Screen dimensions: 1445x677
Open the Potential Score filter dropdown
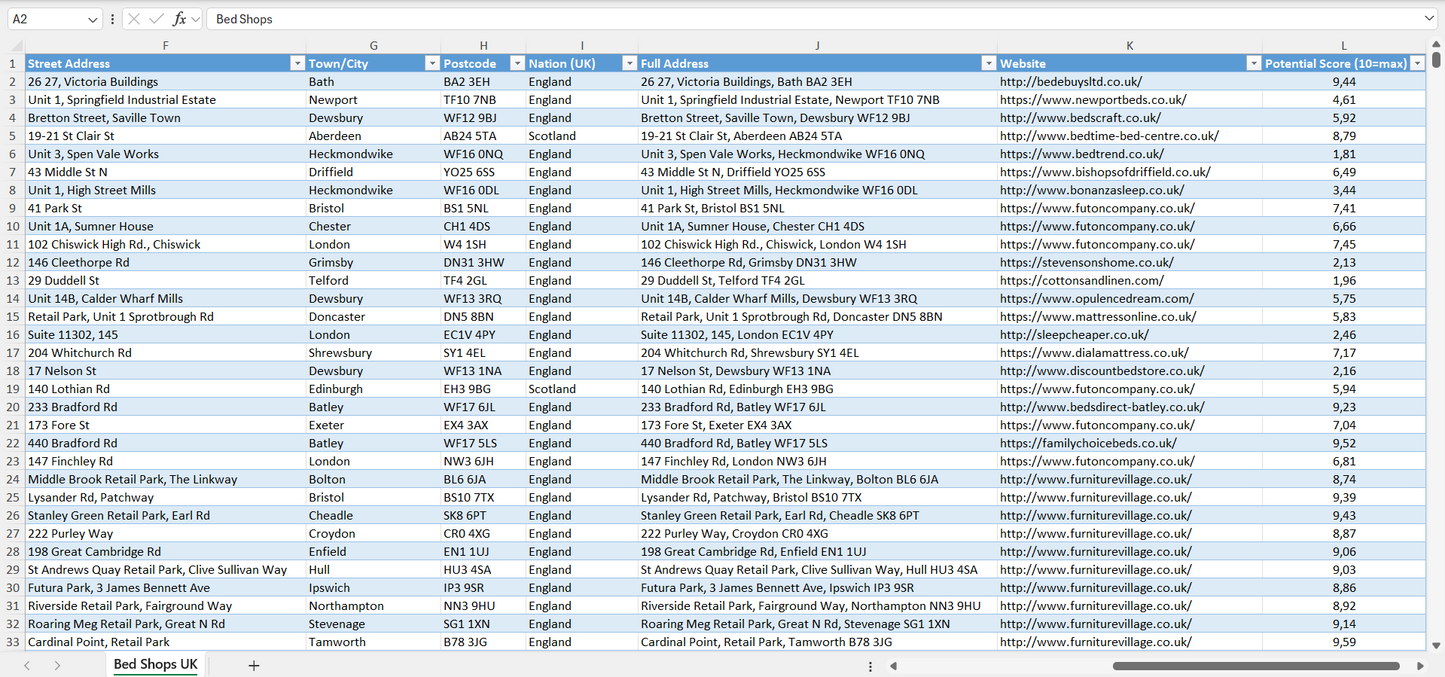pyautogui.click(x=1419, y=63)
